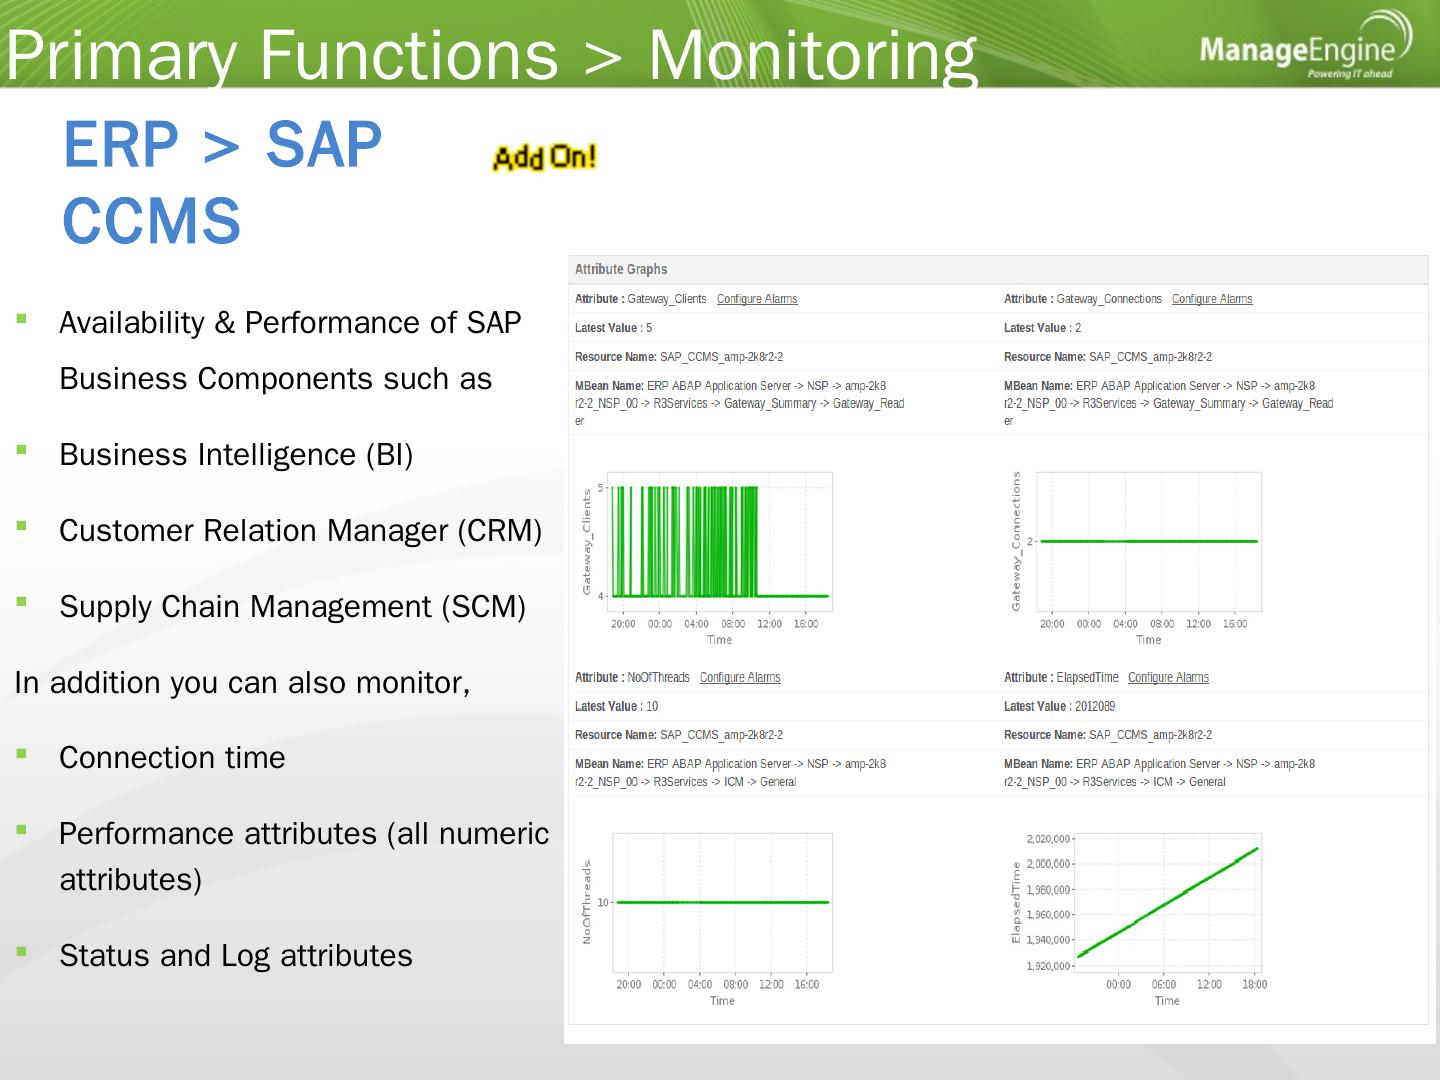1440x1080 pixels.
Task: Click the "Customer Relation Manager (CRM)" bullet text
Action: point(300,531)
